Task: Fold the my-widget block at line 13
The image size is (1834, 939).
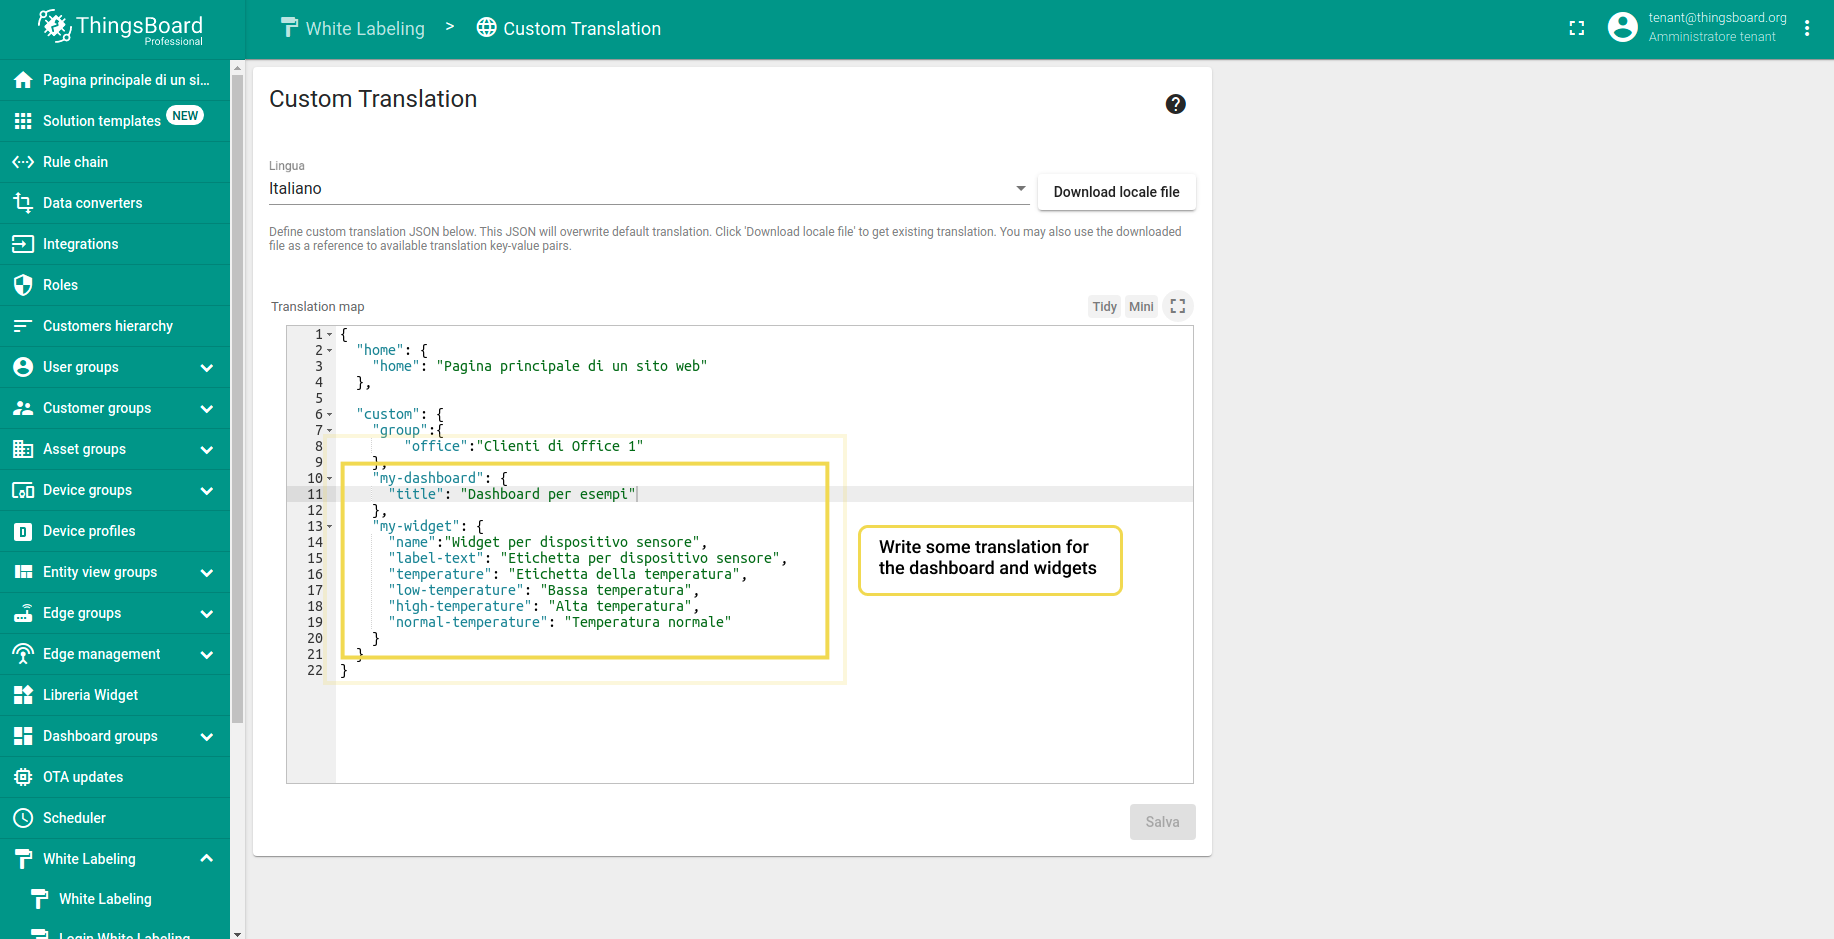Action: point(330,527)
